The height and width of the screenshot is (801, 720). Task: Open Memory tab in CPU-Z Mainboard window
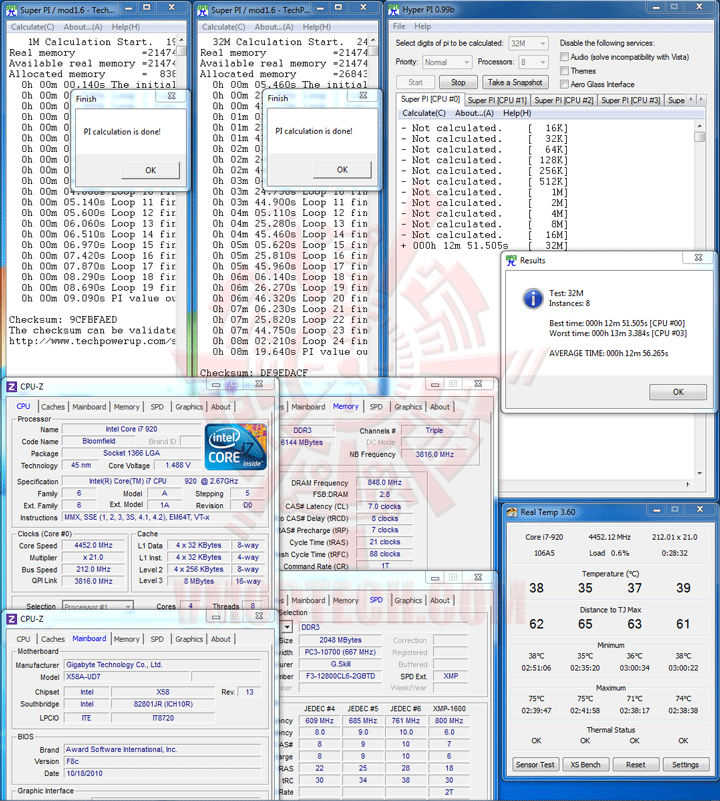tap(126, 639)
